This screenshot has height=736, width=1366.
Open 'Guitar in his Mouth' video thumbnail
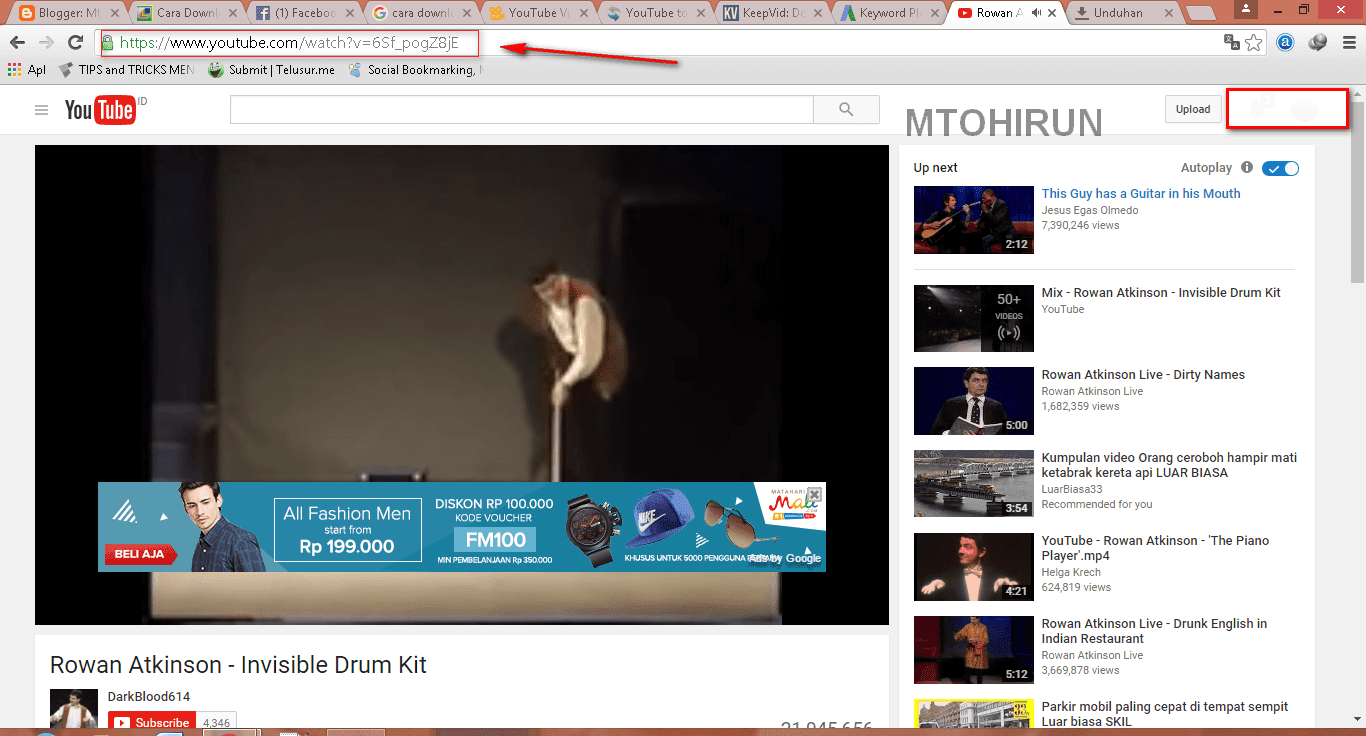coord(974,220)
